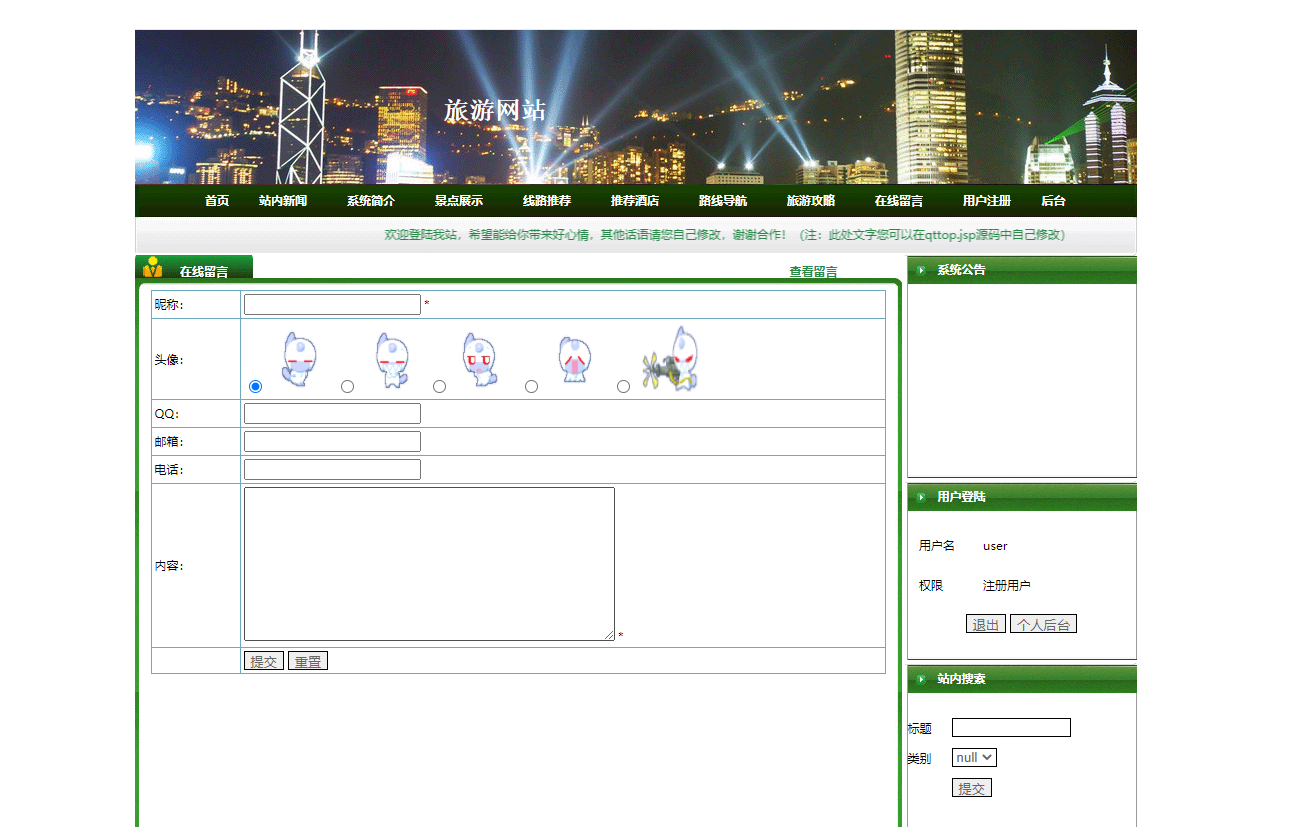
Task: Click the 个人后台 button
Action: point(1043,623)
